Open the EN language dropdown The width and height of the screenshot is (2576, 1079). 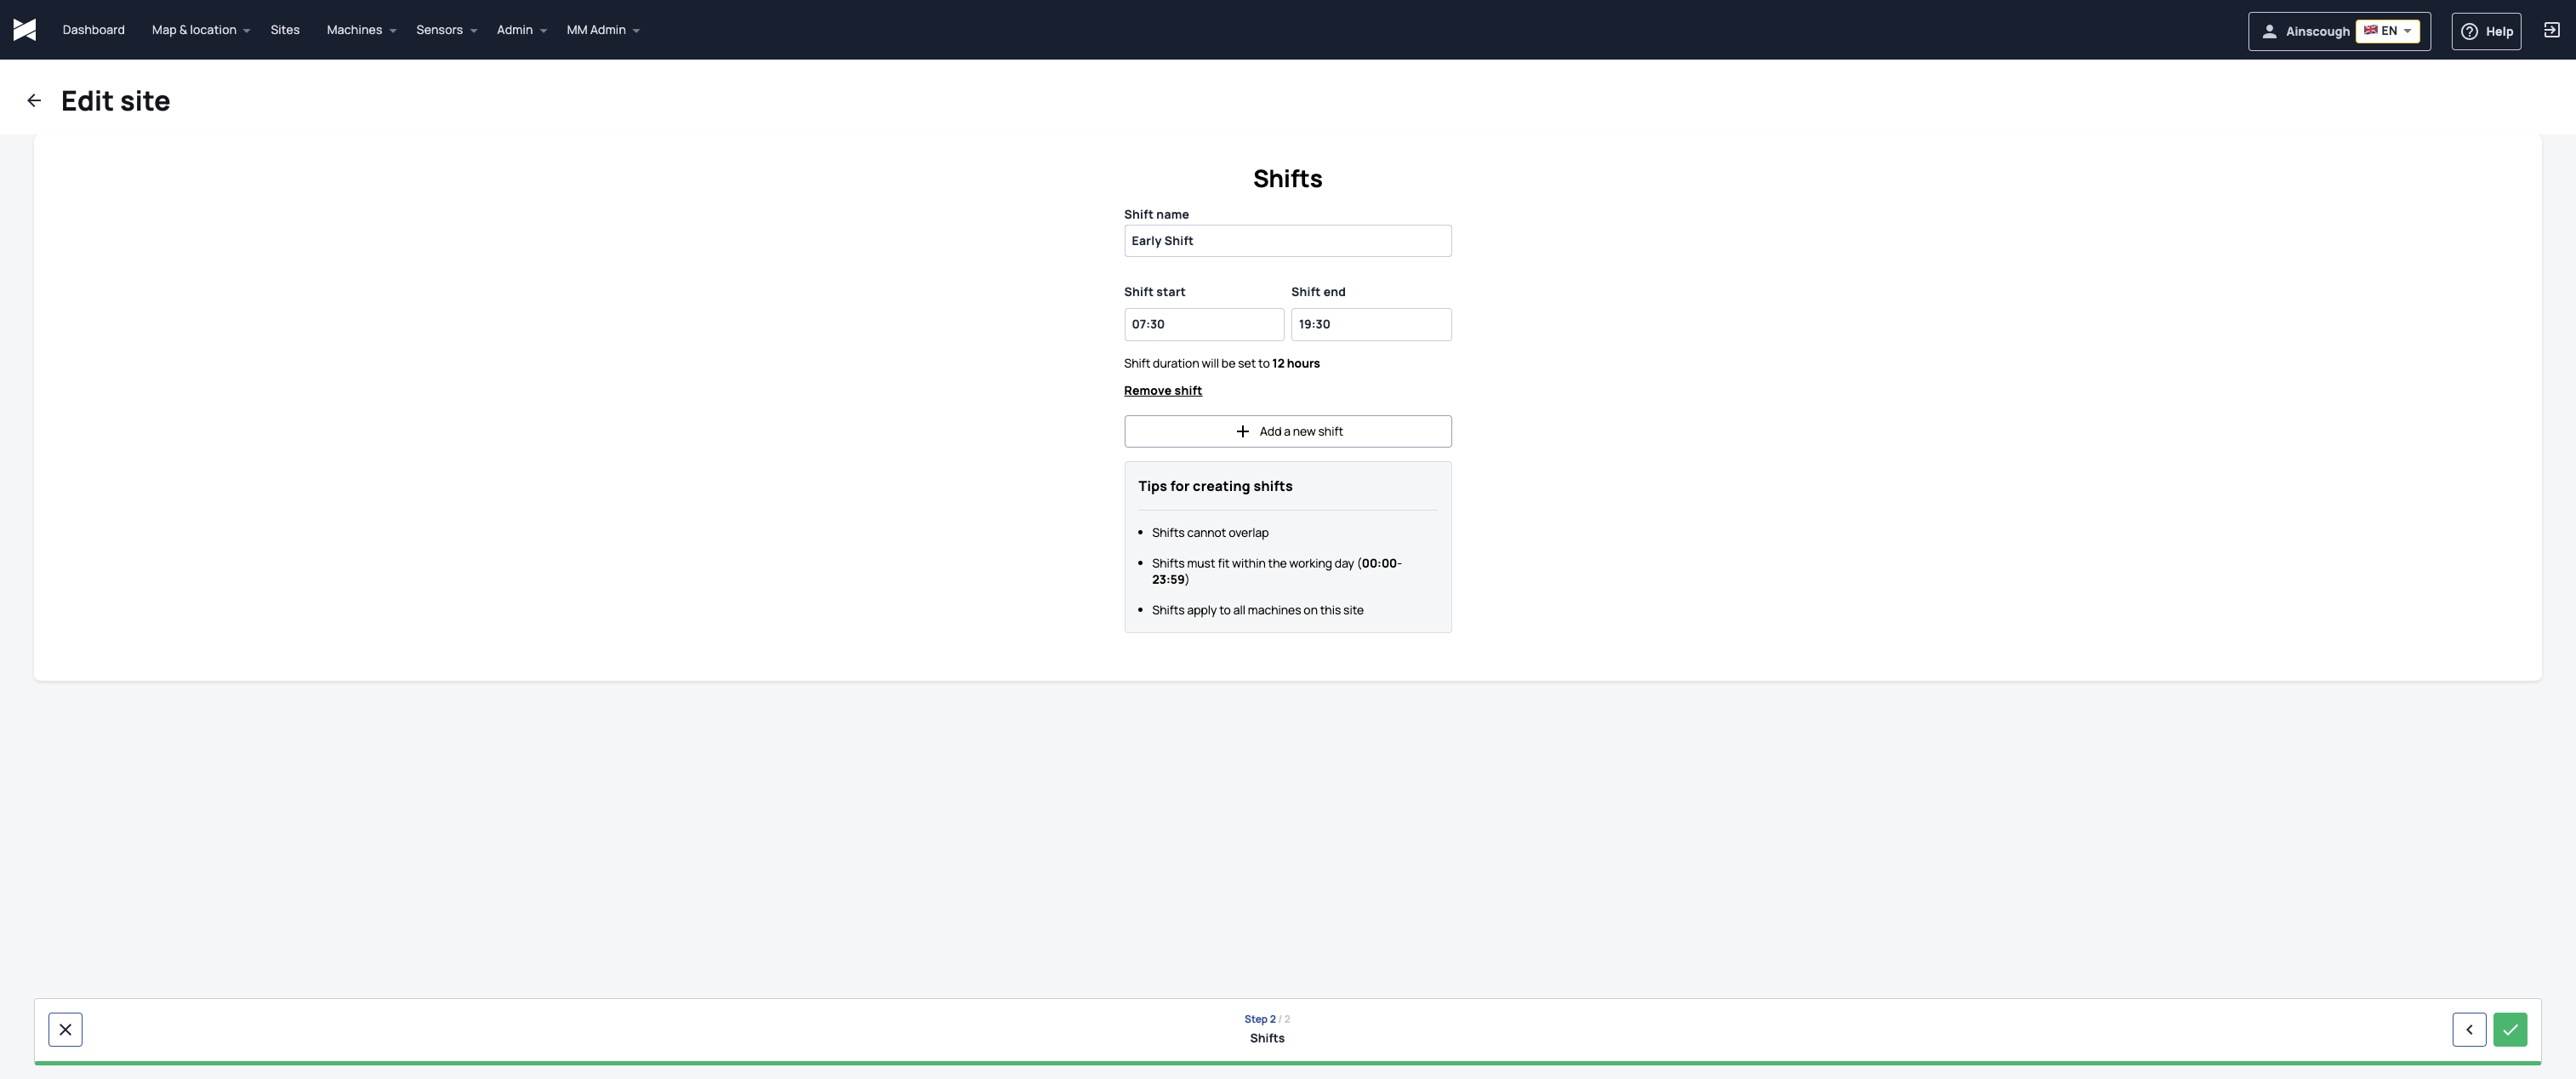2387,31
